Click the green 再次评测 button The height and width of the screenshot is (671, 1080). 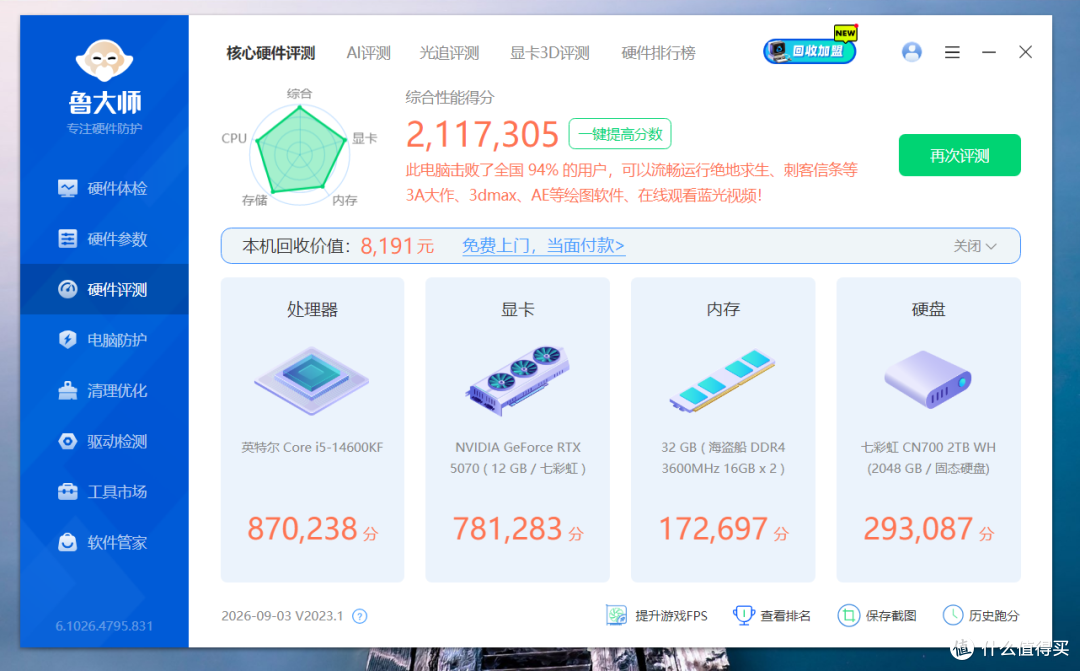click(959, 155)
